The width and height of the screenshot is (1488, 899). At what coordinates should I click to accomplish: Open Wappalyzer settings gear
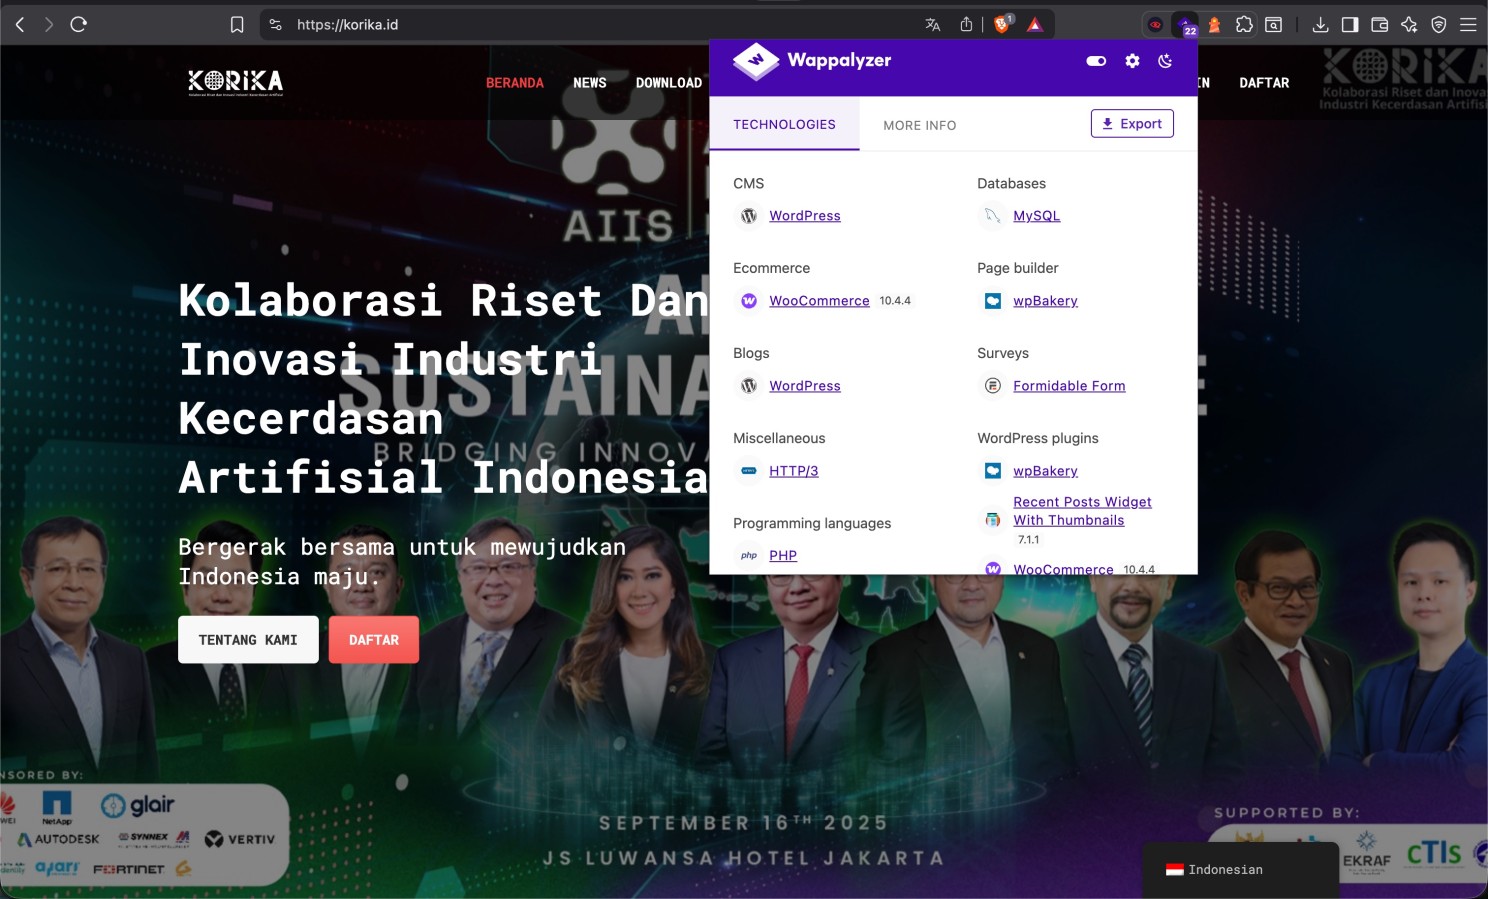coord(1132,61)
